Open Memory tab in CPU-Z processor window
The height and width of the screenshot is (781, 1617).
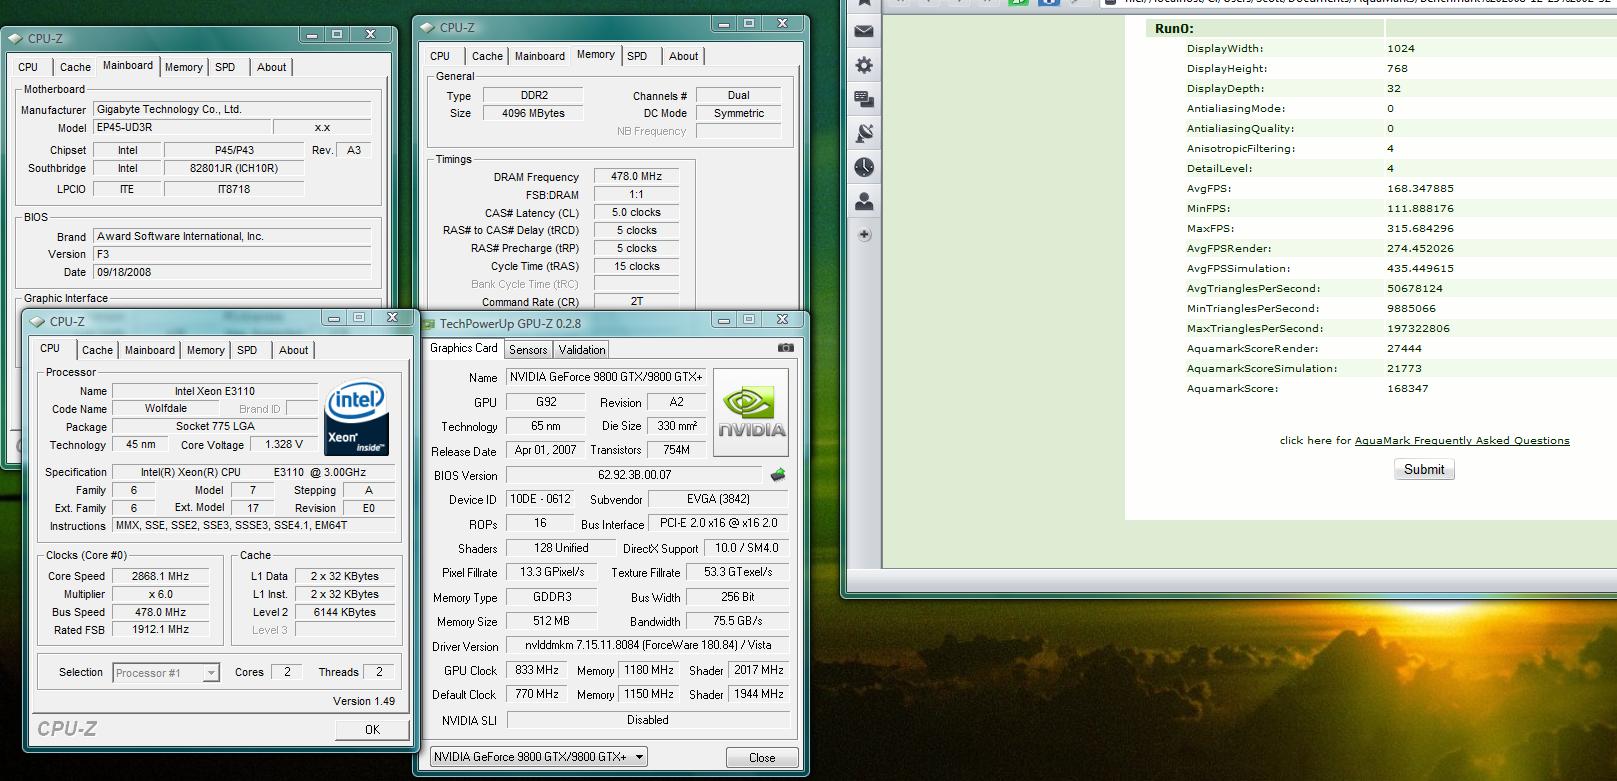tap(206, 350)
